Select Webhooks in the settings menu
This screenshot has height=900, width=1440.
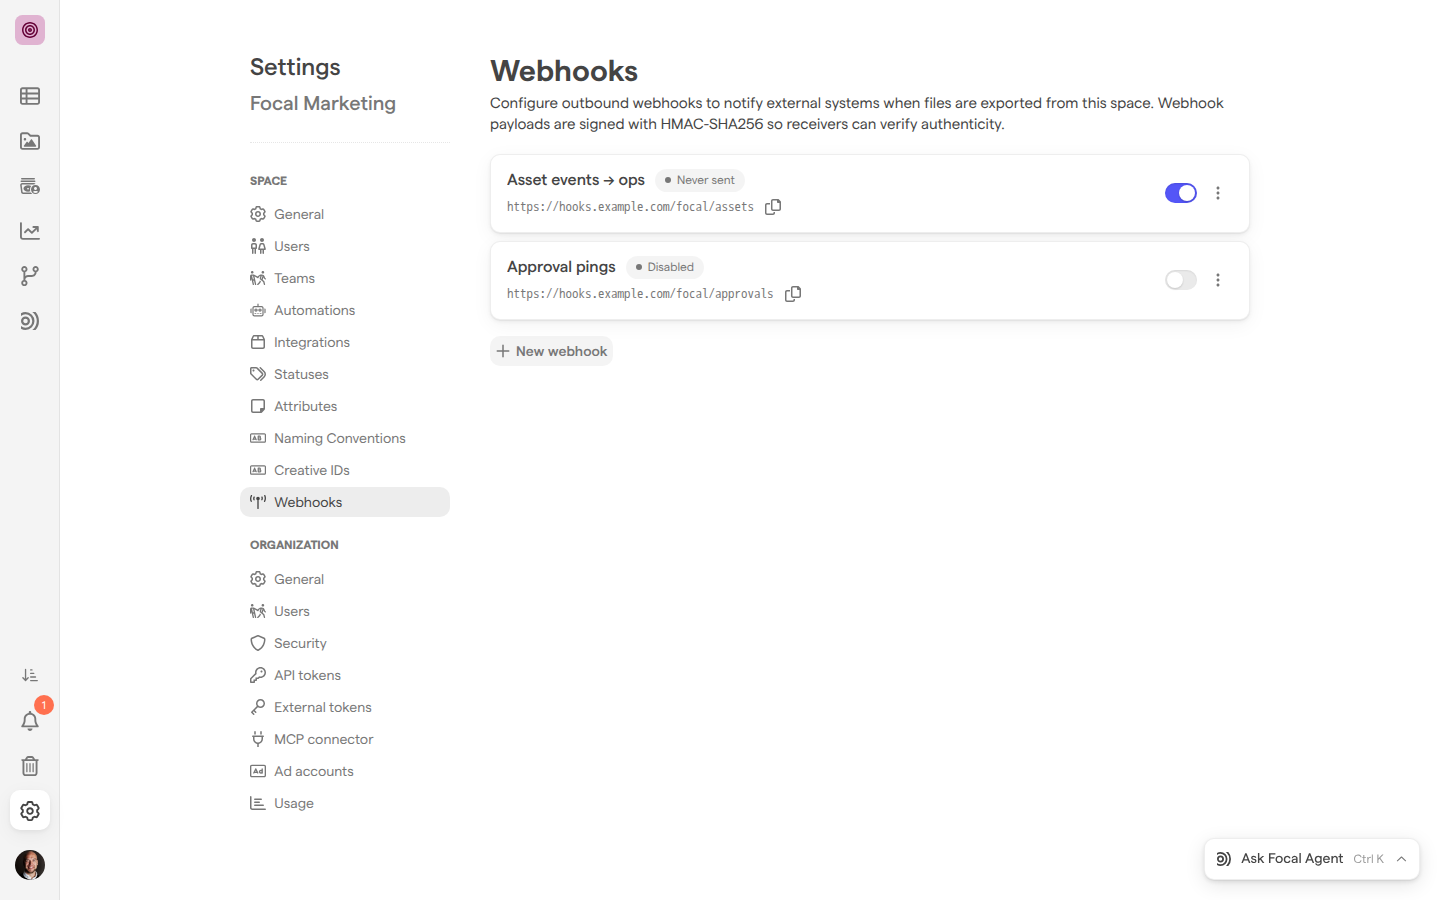tap(345, 502)
